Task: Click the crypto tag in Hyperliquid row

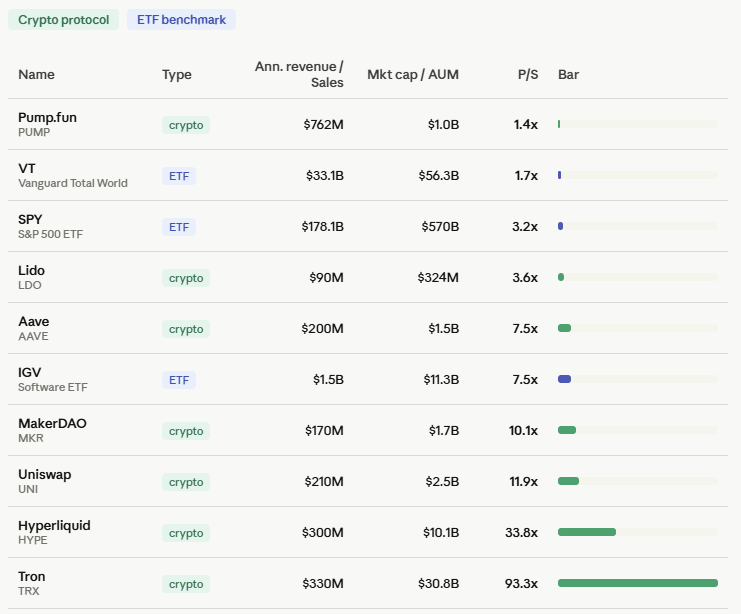Action: pyautogui.click(x=186, y=534)
